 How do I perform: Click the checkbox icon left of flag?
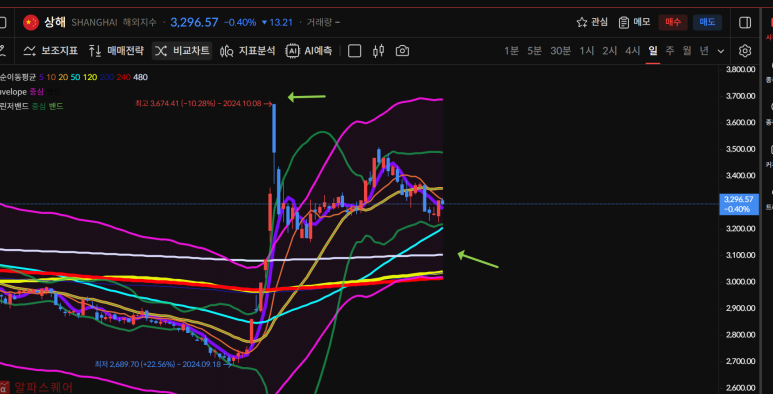coord(3,22)
